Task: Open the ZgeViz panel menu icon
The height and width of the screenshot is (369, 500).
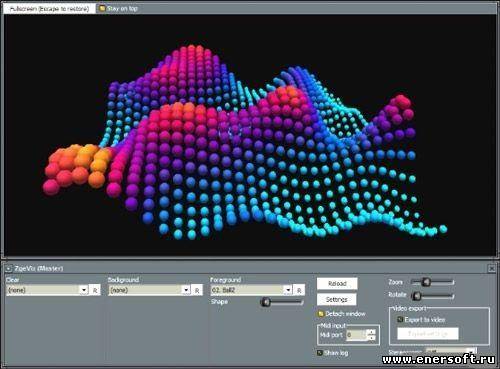Action: (x=9, y=268)
